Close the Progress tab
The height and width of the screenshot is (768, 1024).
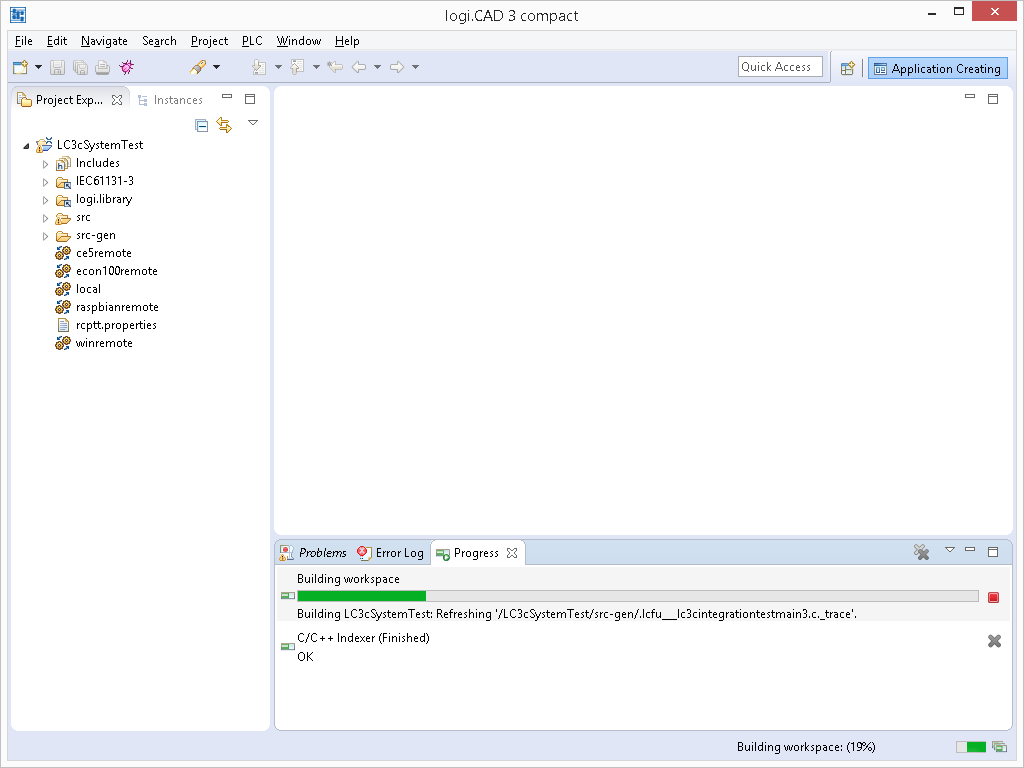click(x=512, y=552)
